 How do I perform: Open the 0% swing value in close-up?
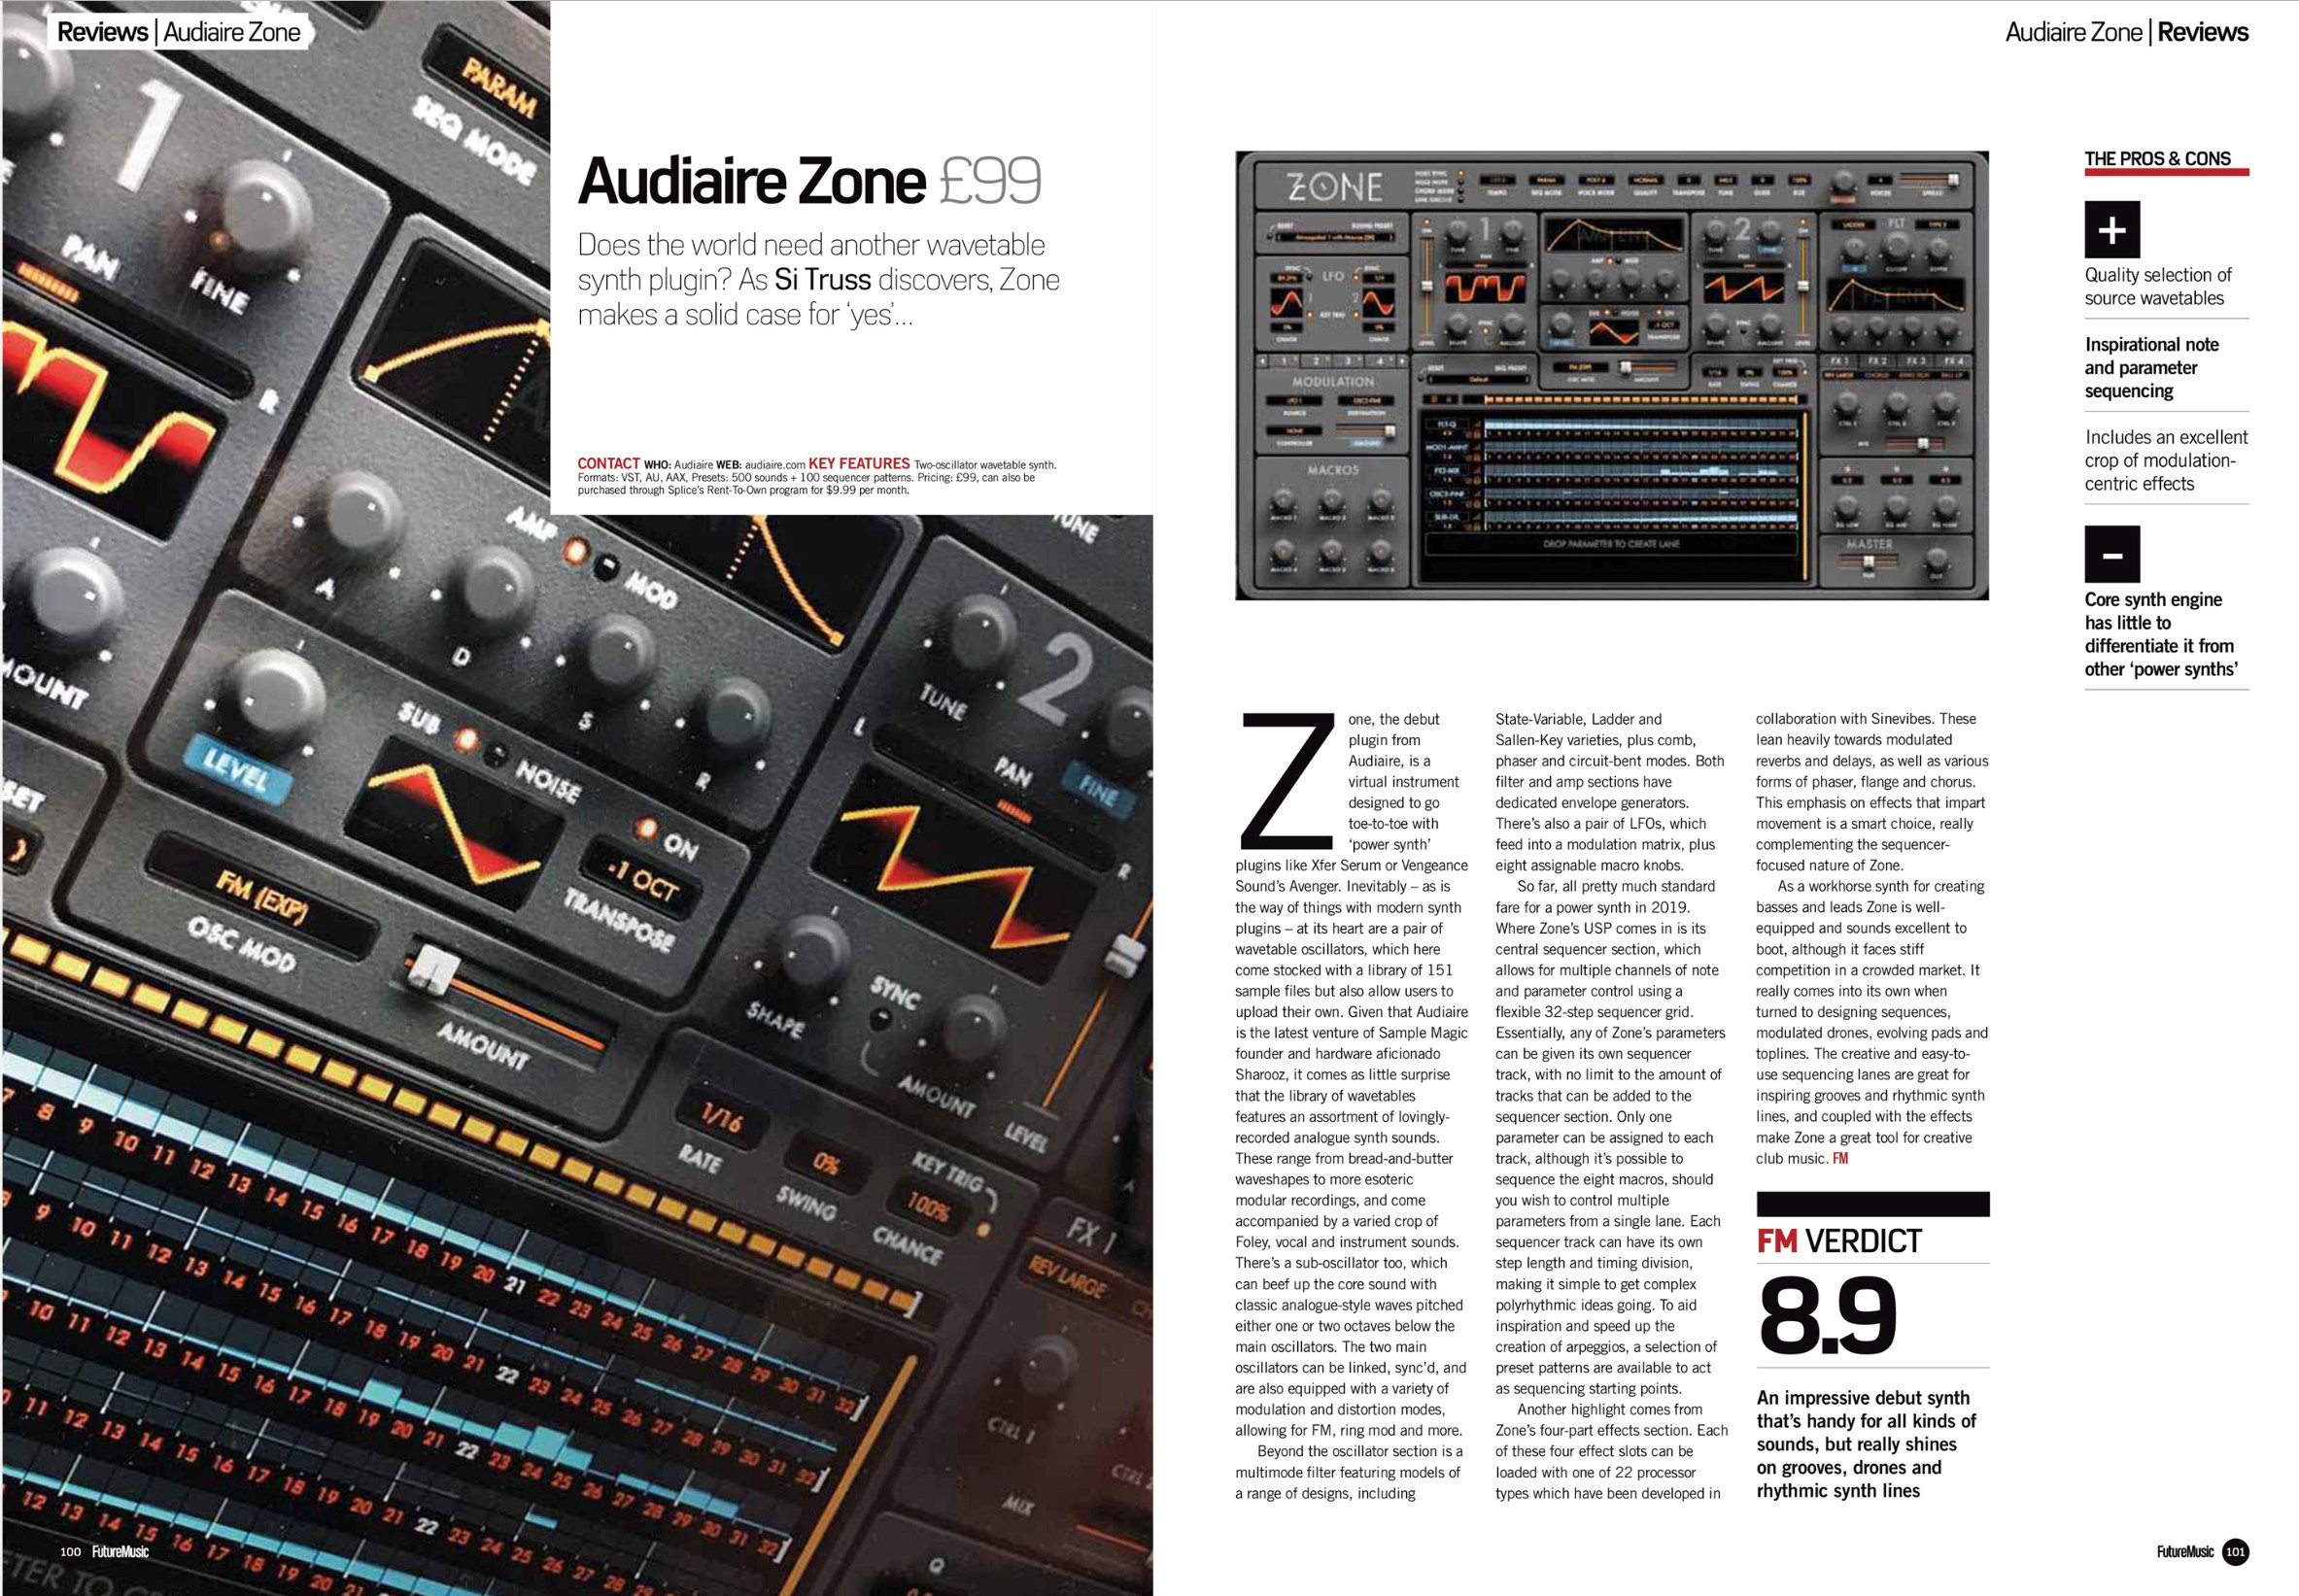(826, 1163)
